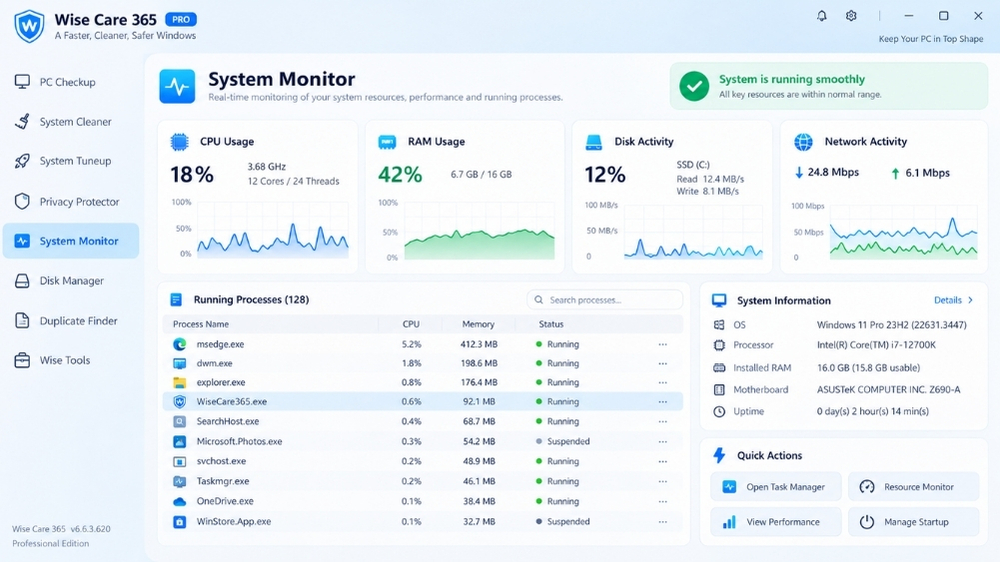Open more options for SearchHost.exe
Image resolution: width=1000 pixels, height=562 pixels.
point(663,422)
